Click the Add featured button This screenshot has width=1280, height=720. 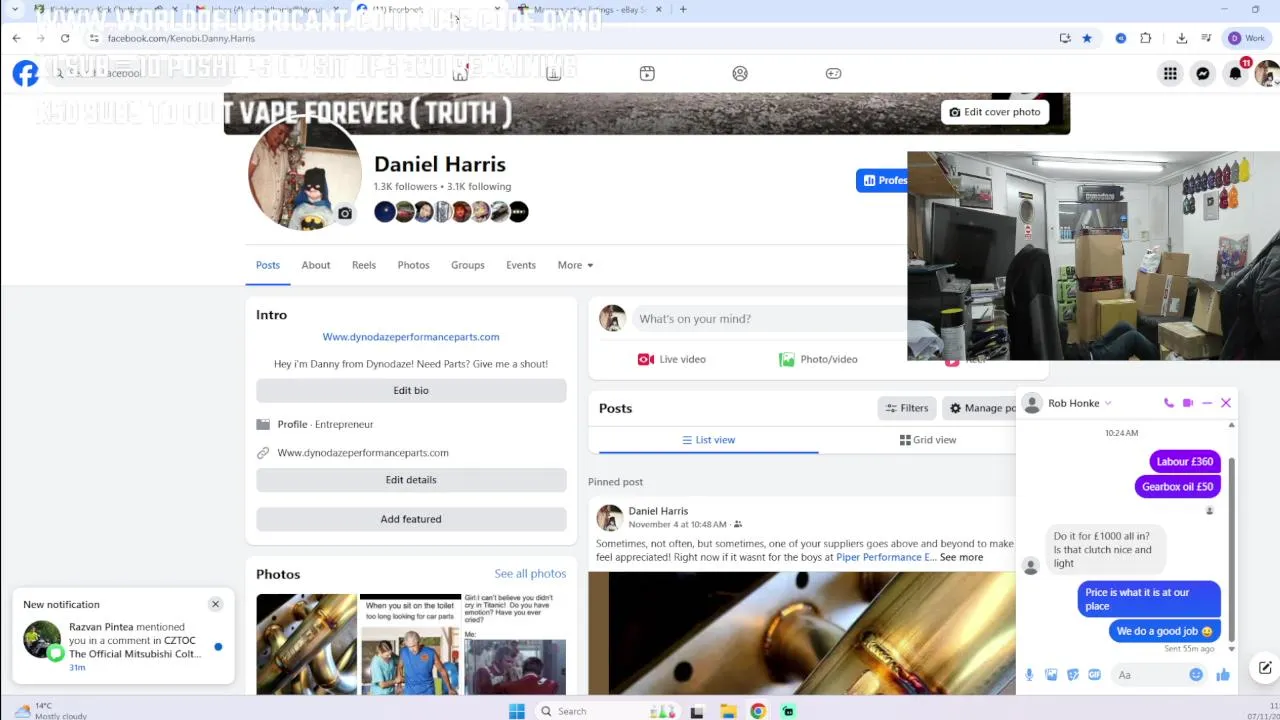(411, 519)
